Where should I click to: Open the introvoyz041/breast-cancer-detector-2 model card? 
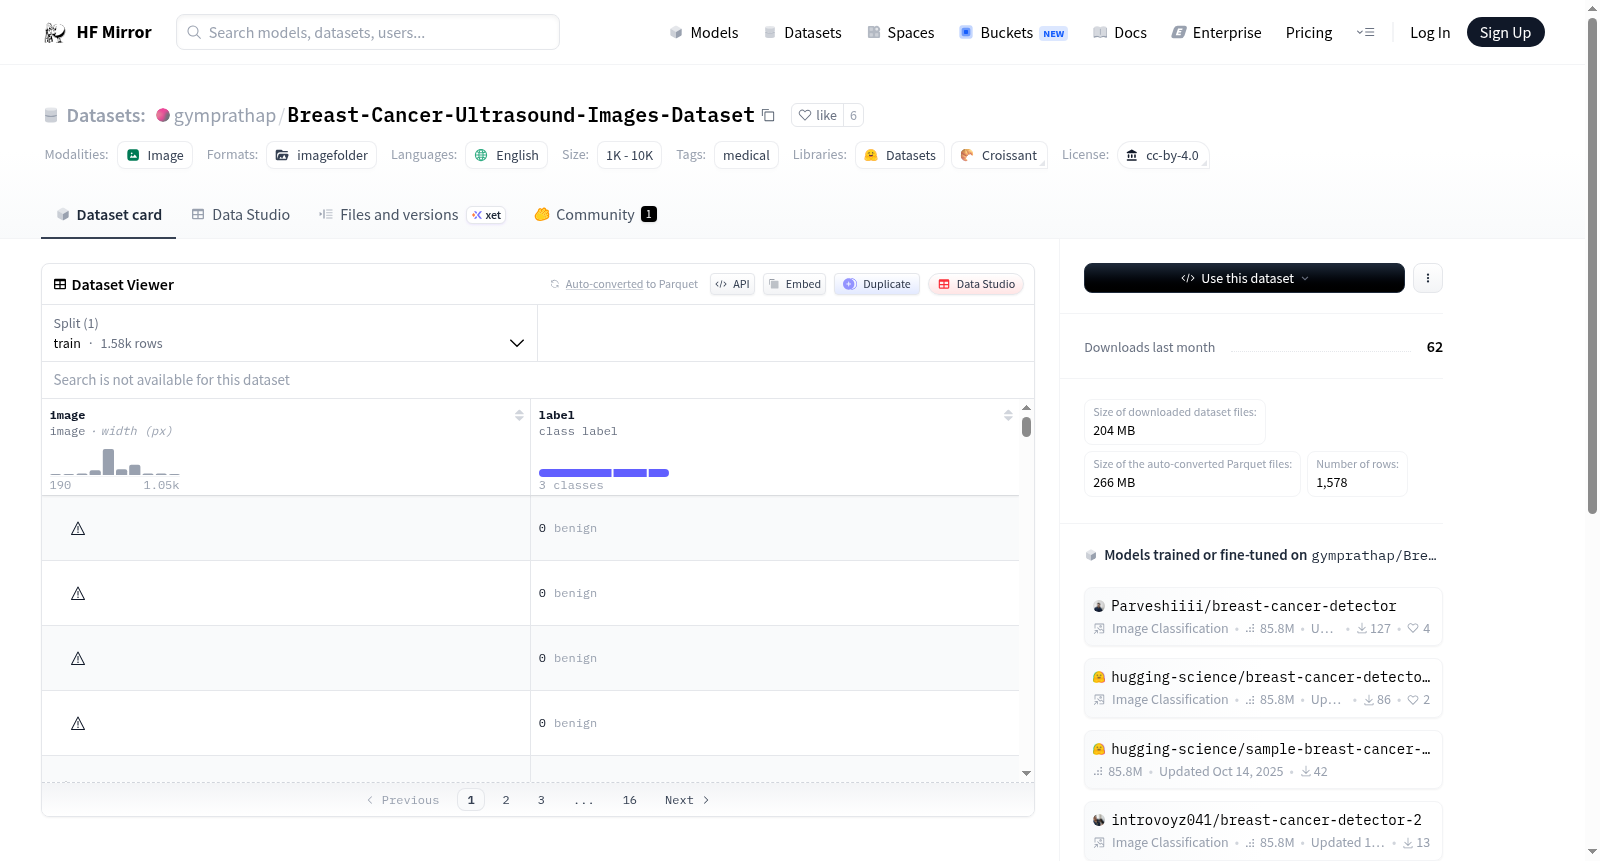[x=1263, y=831]
